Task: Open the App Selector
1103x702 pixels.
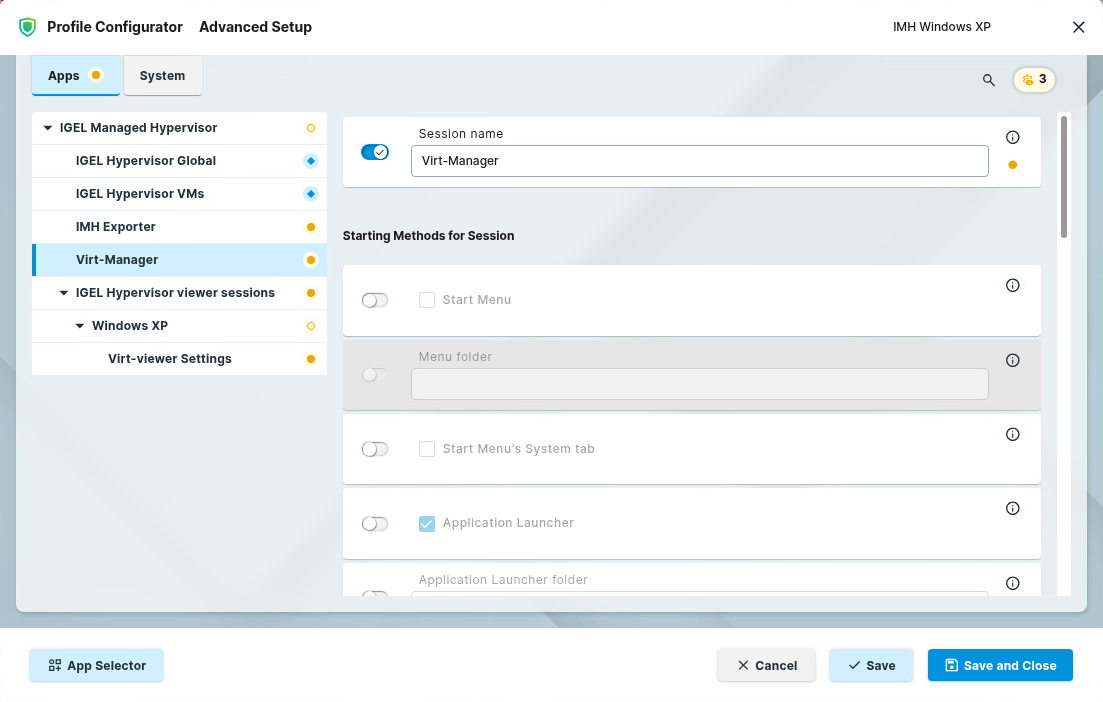Action: 96,666
